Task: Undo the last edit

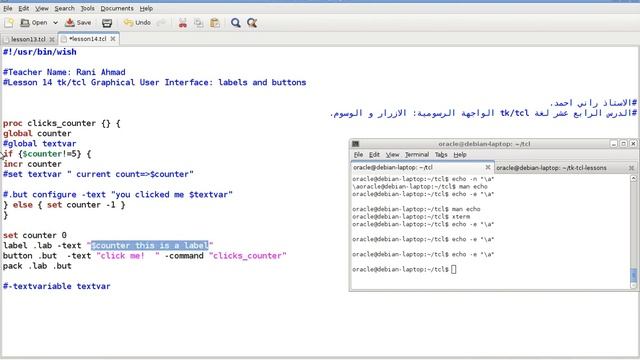Action: [137, 23]
